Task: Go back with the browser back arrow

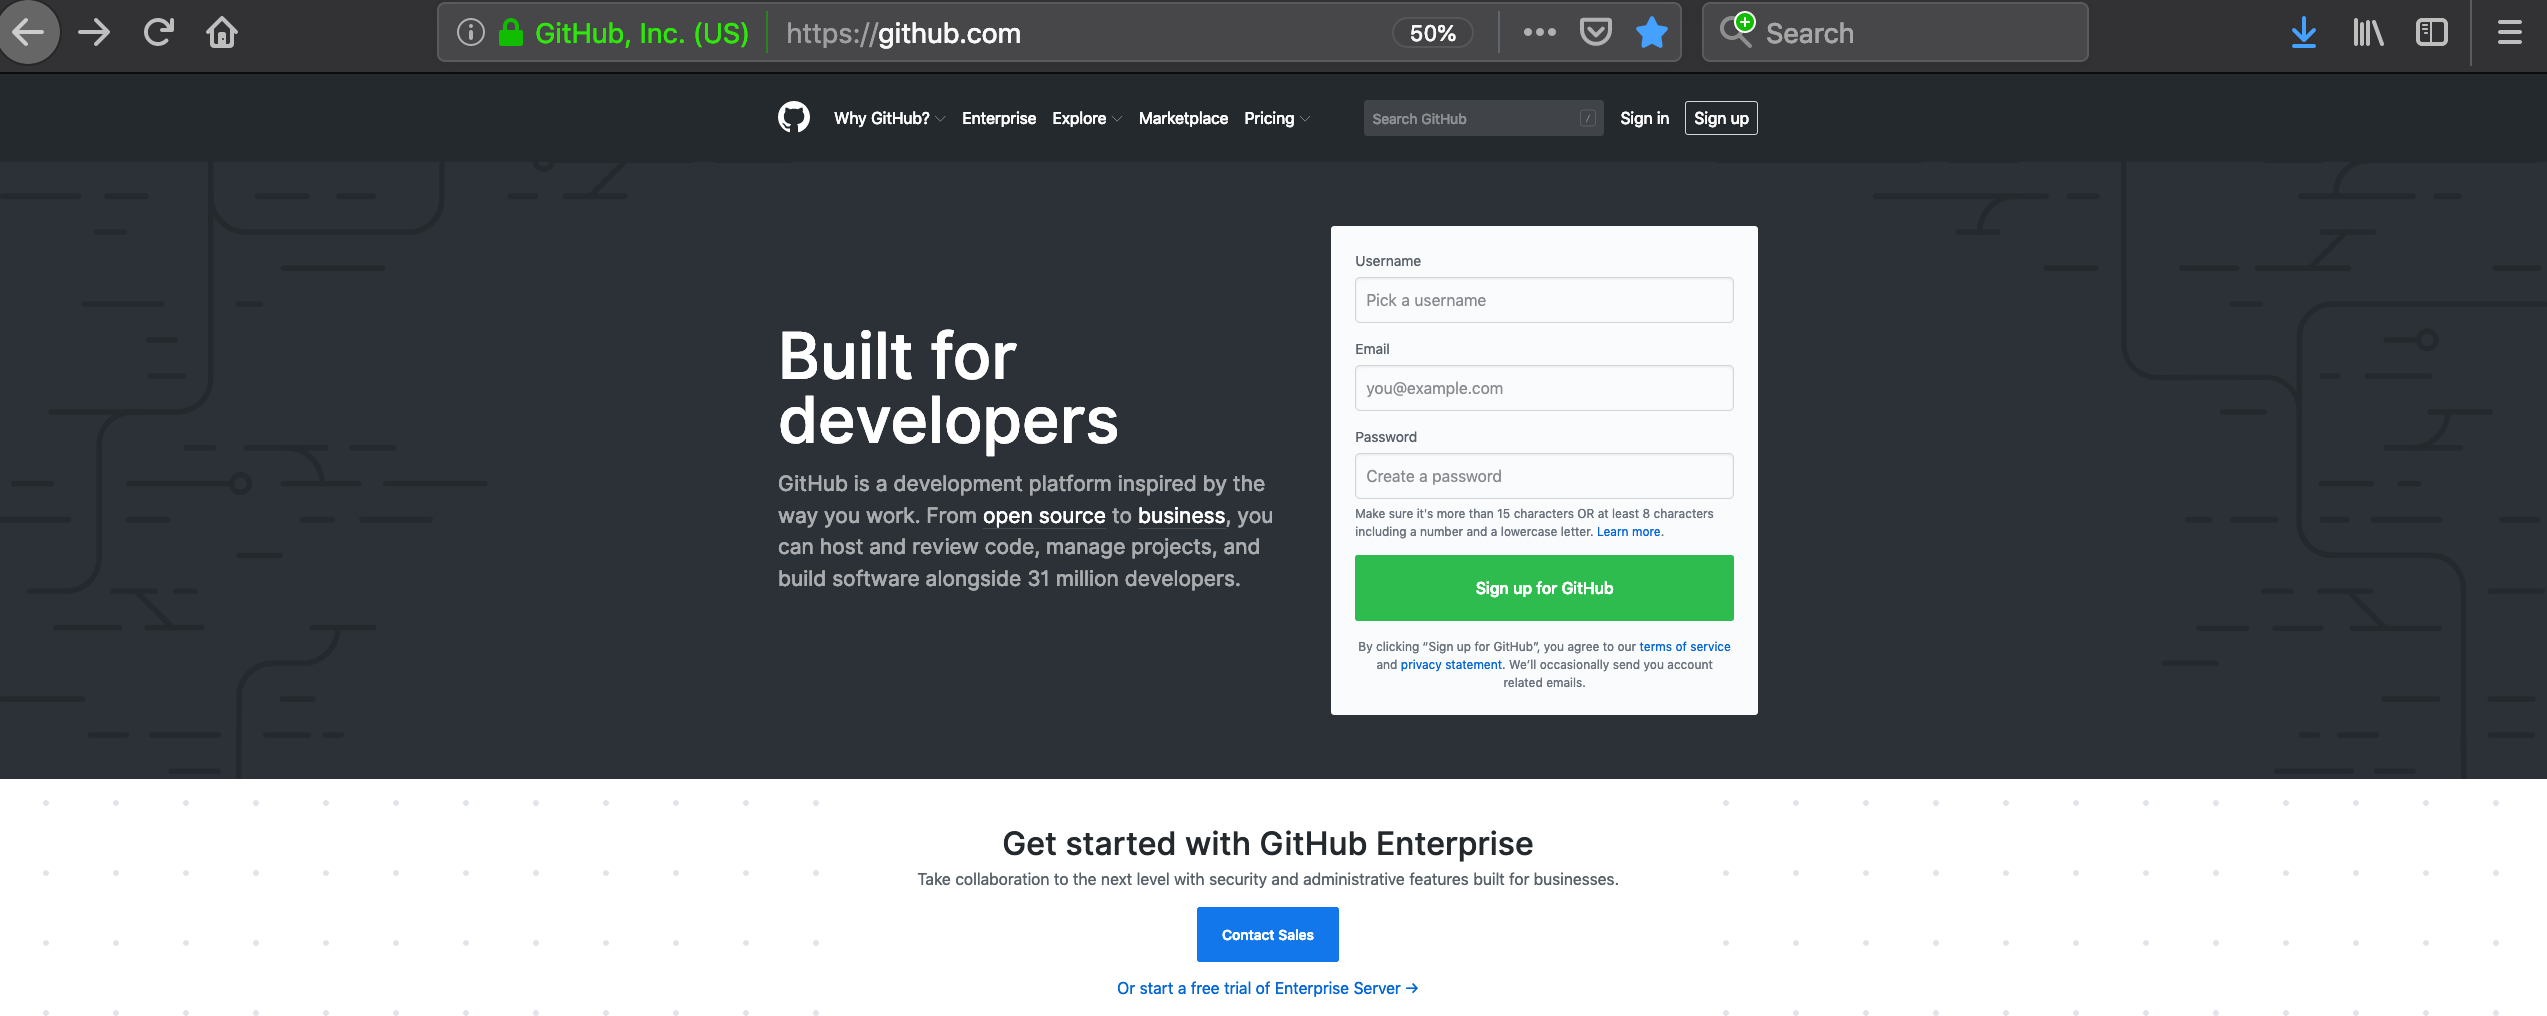Action: click(28, 33)
